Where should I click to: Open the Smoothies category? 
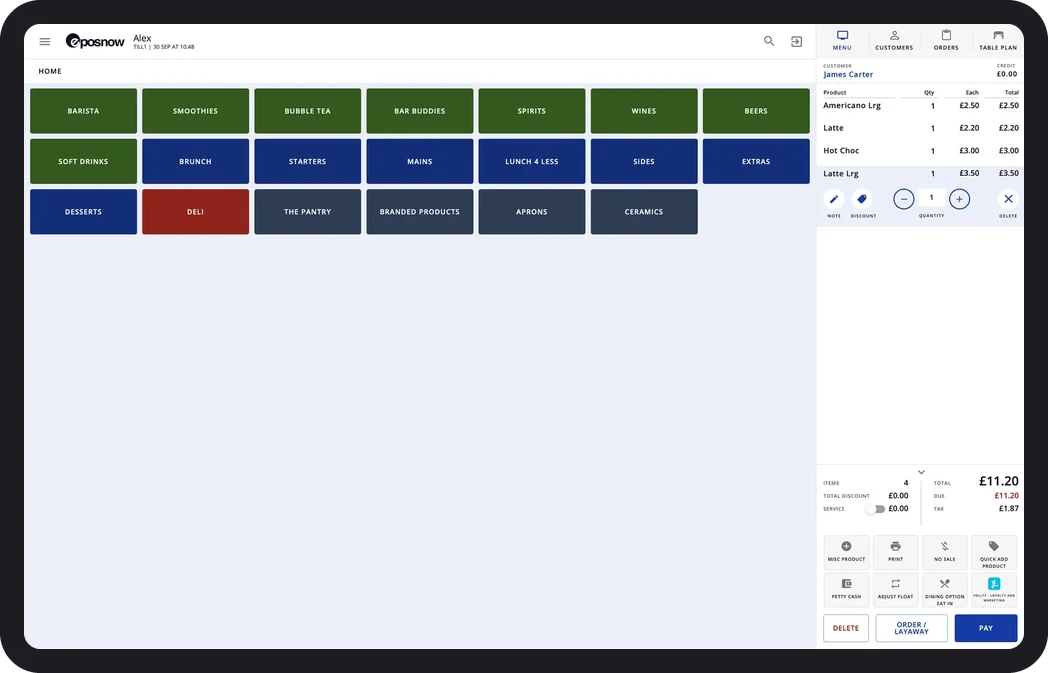[x=195, y=111]
